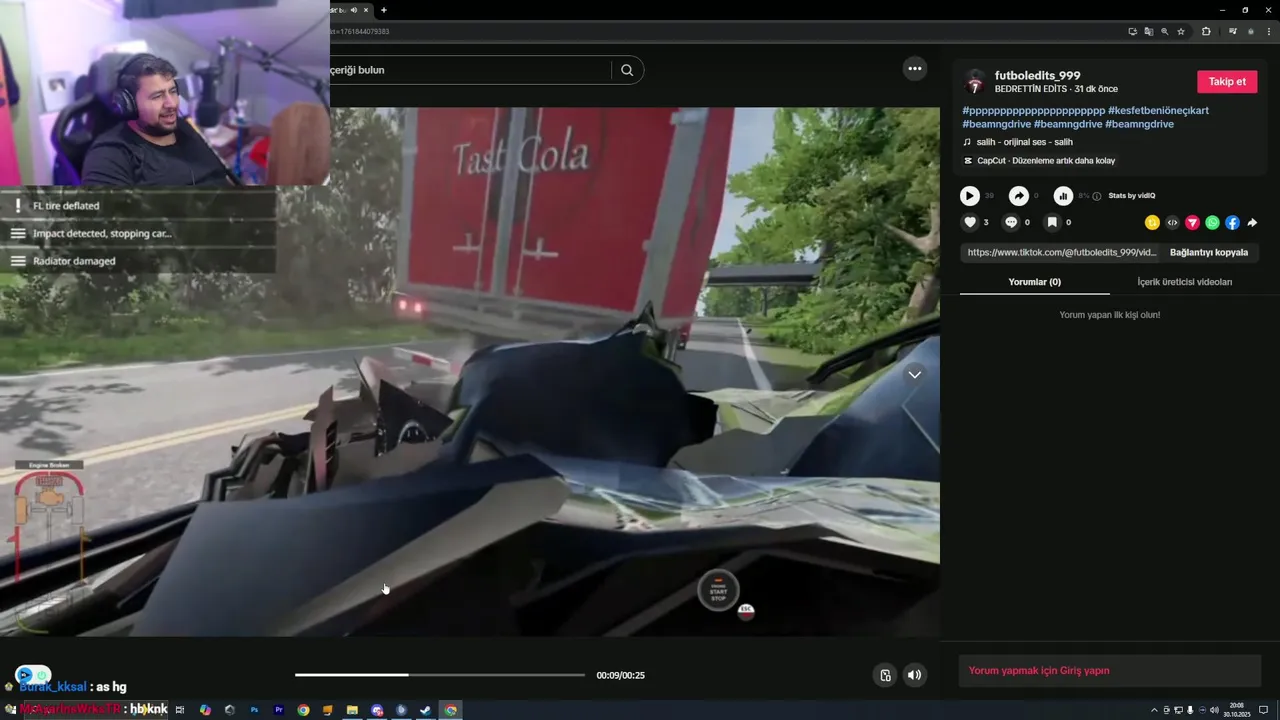Like the video with the heart icon
This screenshot has height=720, width=1280.
coord(969,222)
